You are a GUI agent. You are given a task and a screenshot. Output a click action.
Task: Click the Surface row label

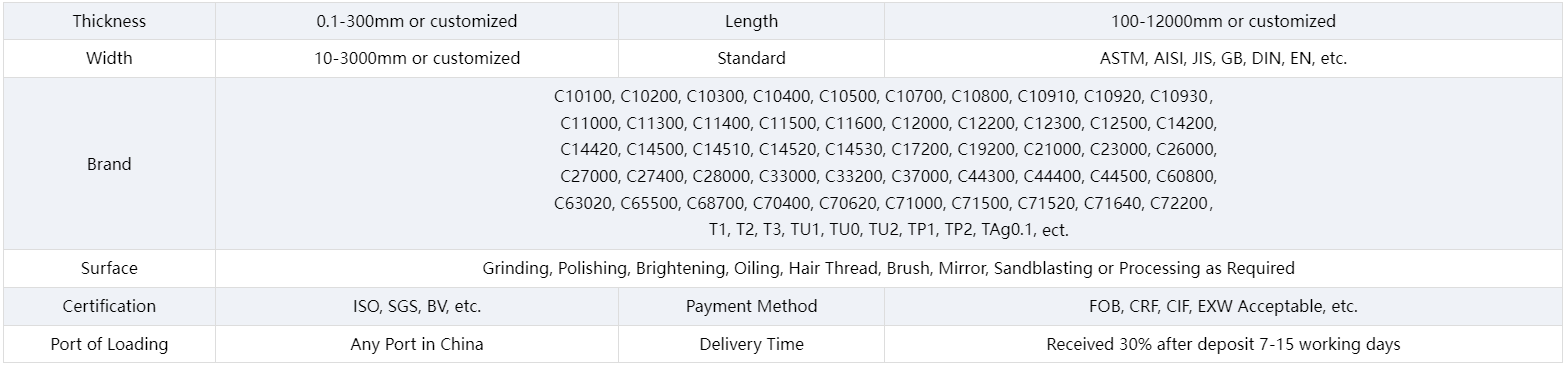point(109,268)
